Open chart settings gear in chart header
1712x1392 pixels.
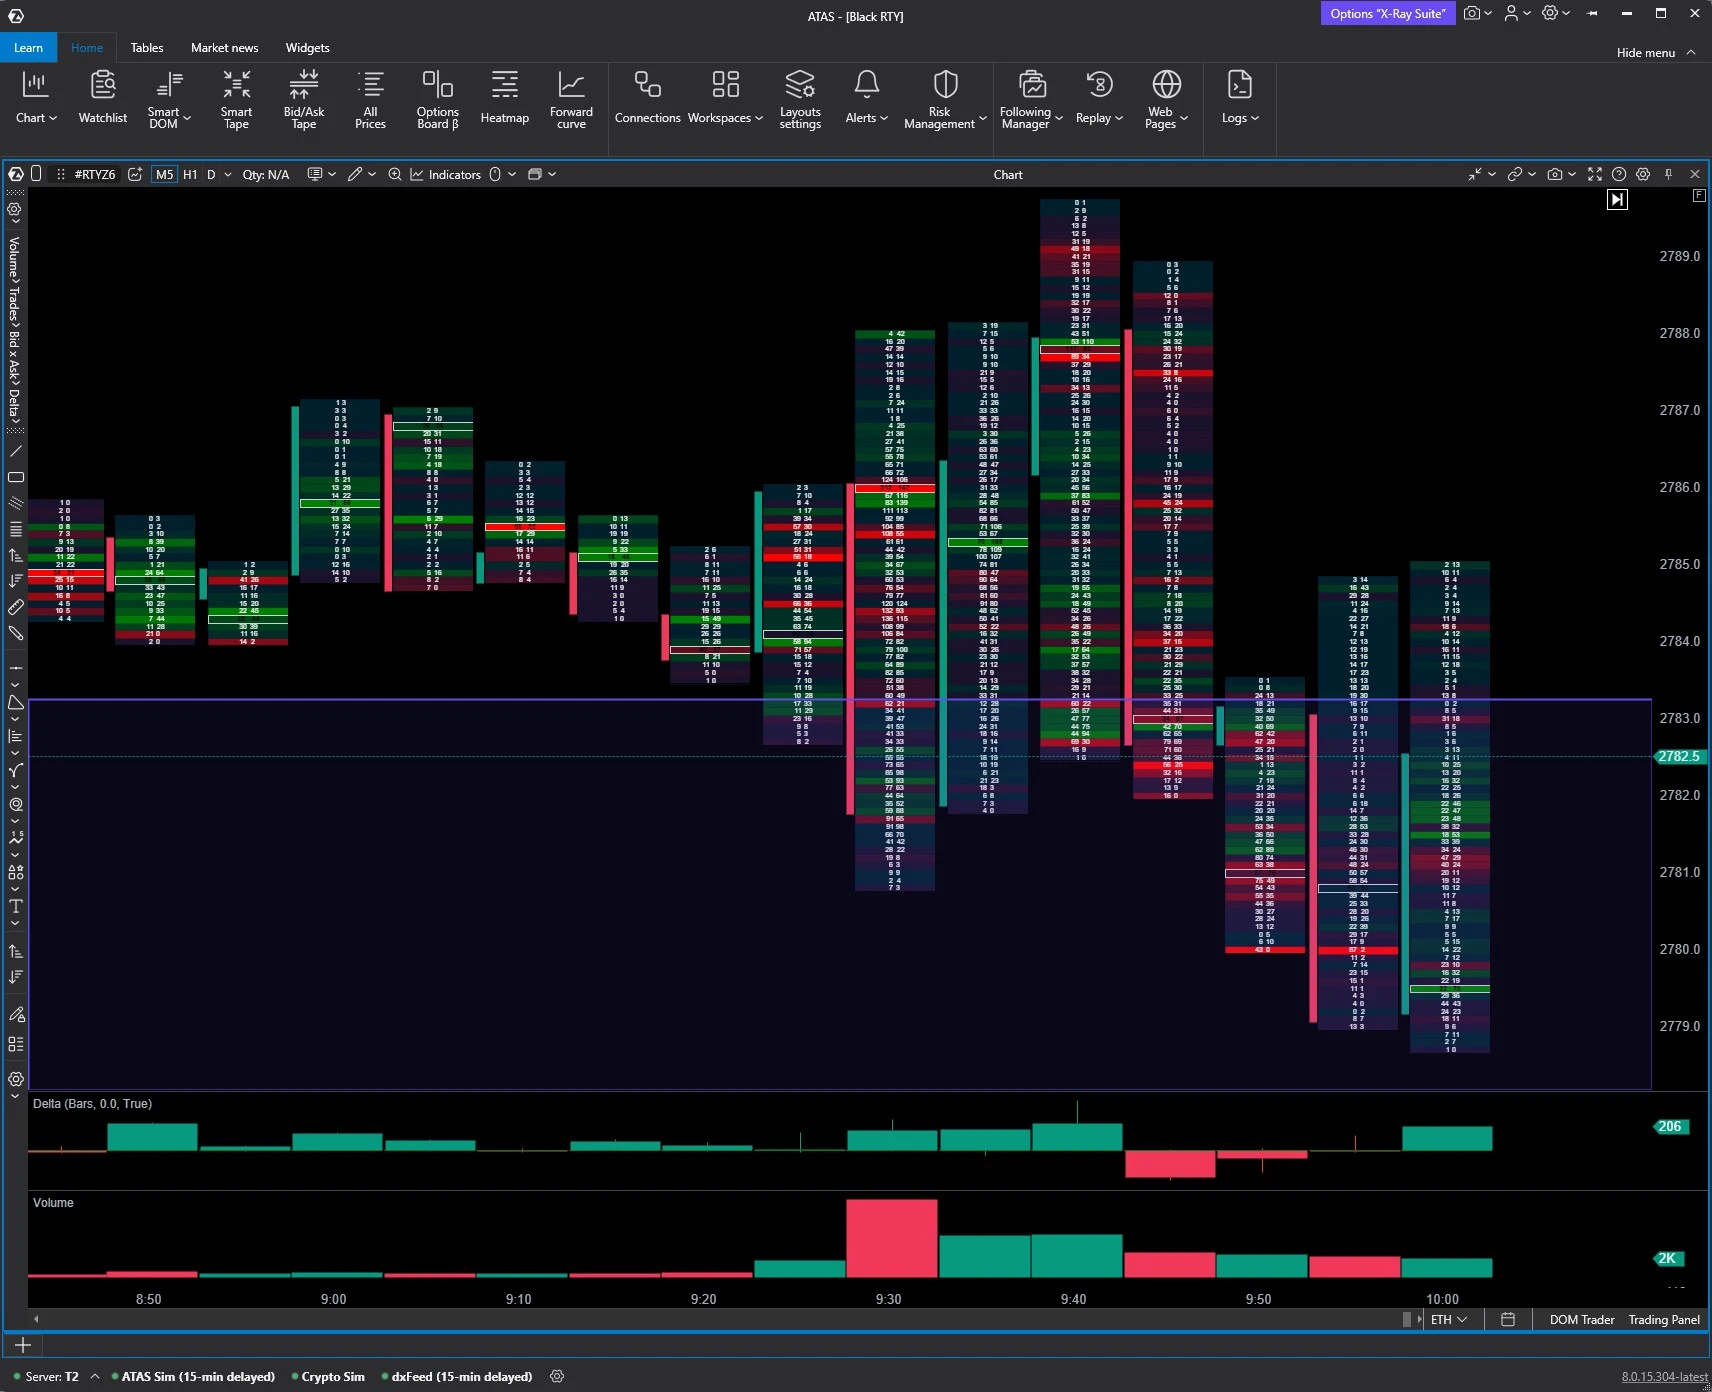pos(1643,174)
